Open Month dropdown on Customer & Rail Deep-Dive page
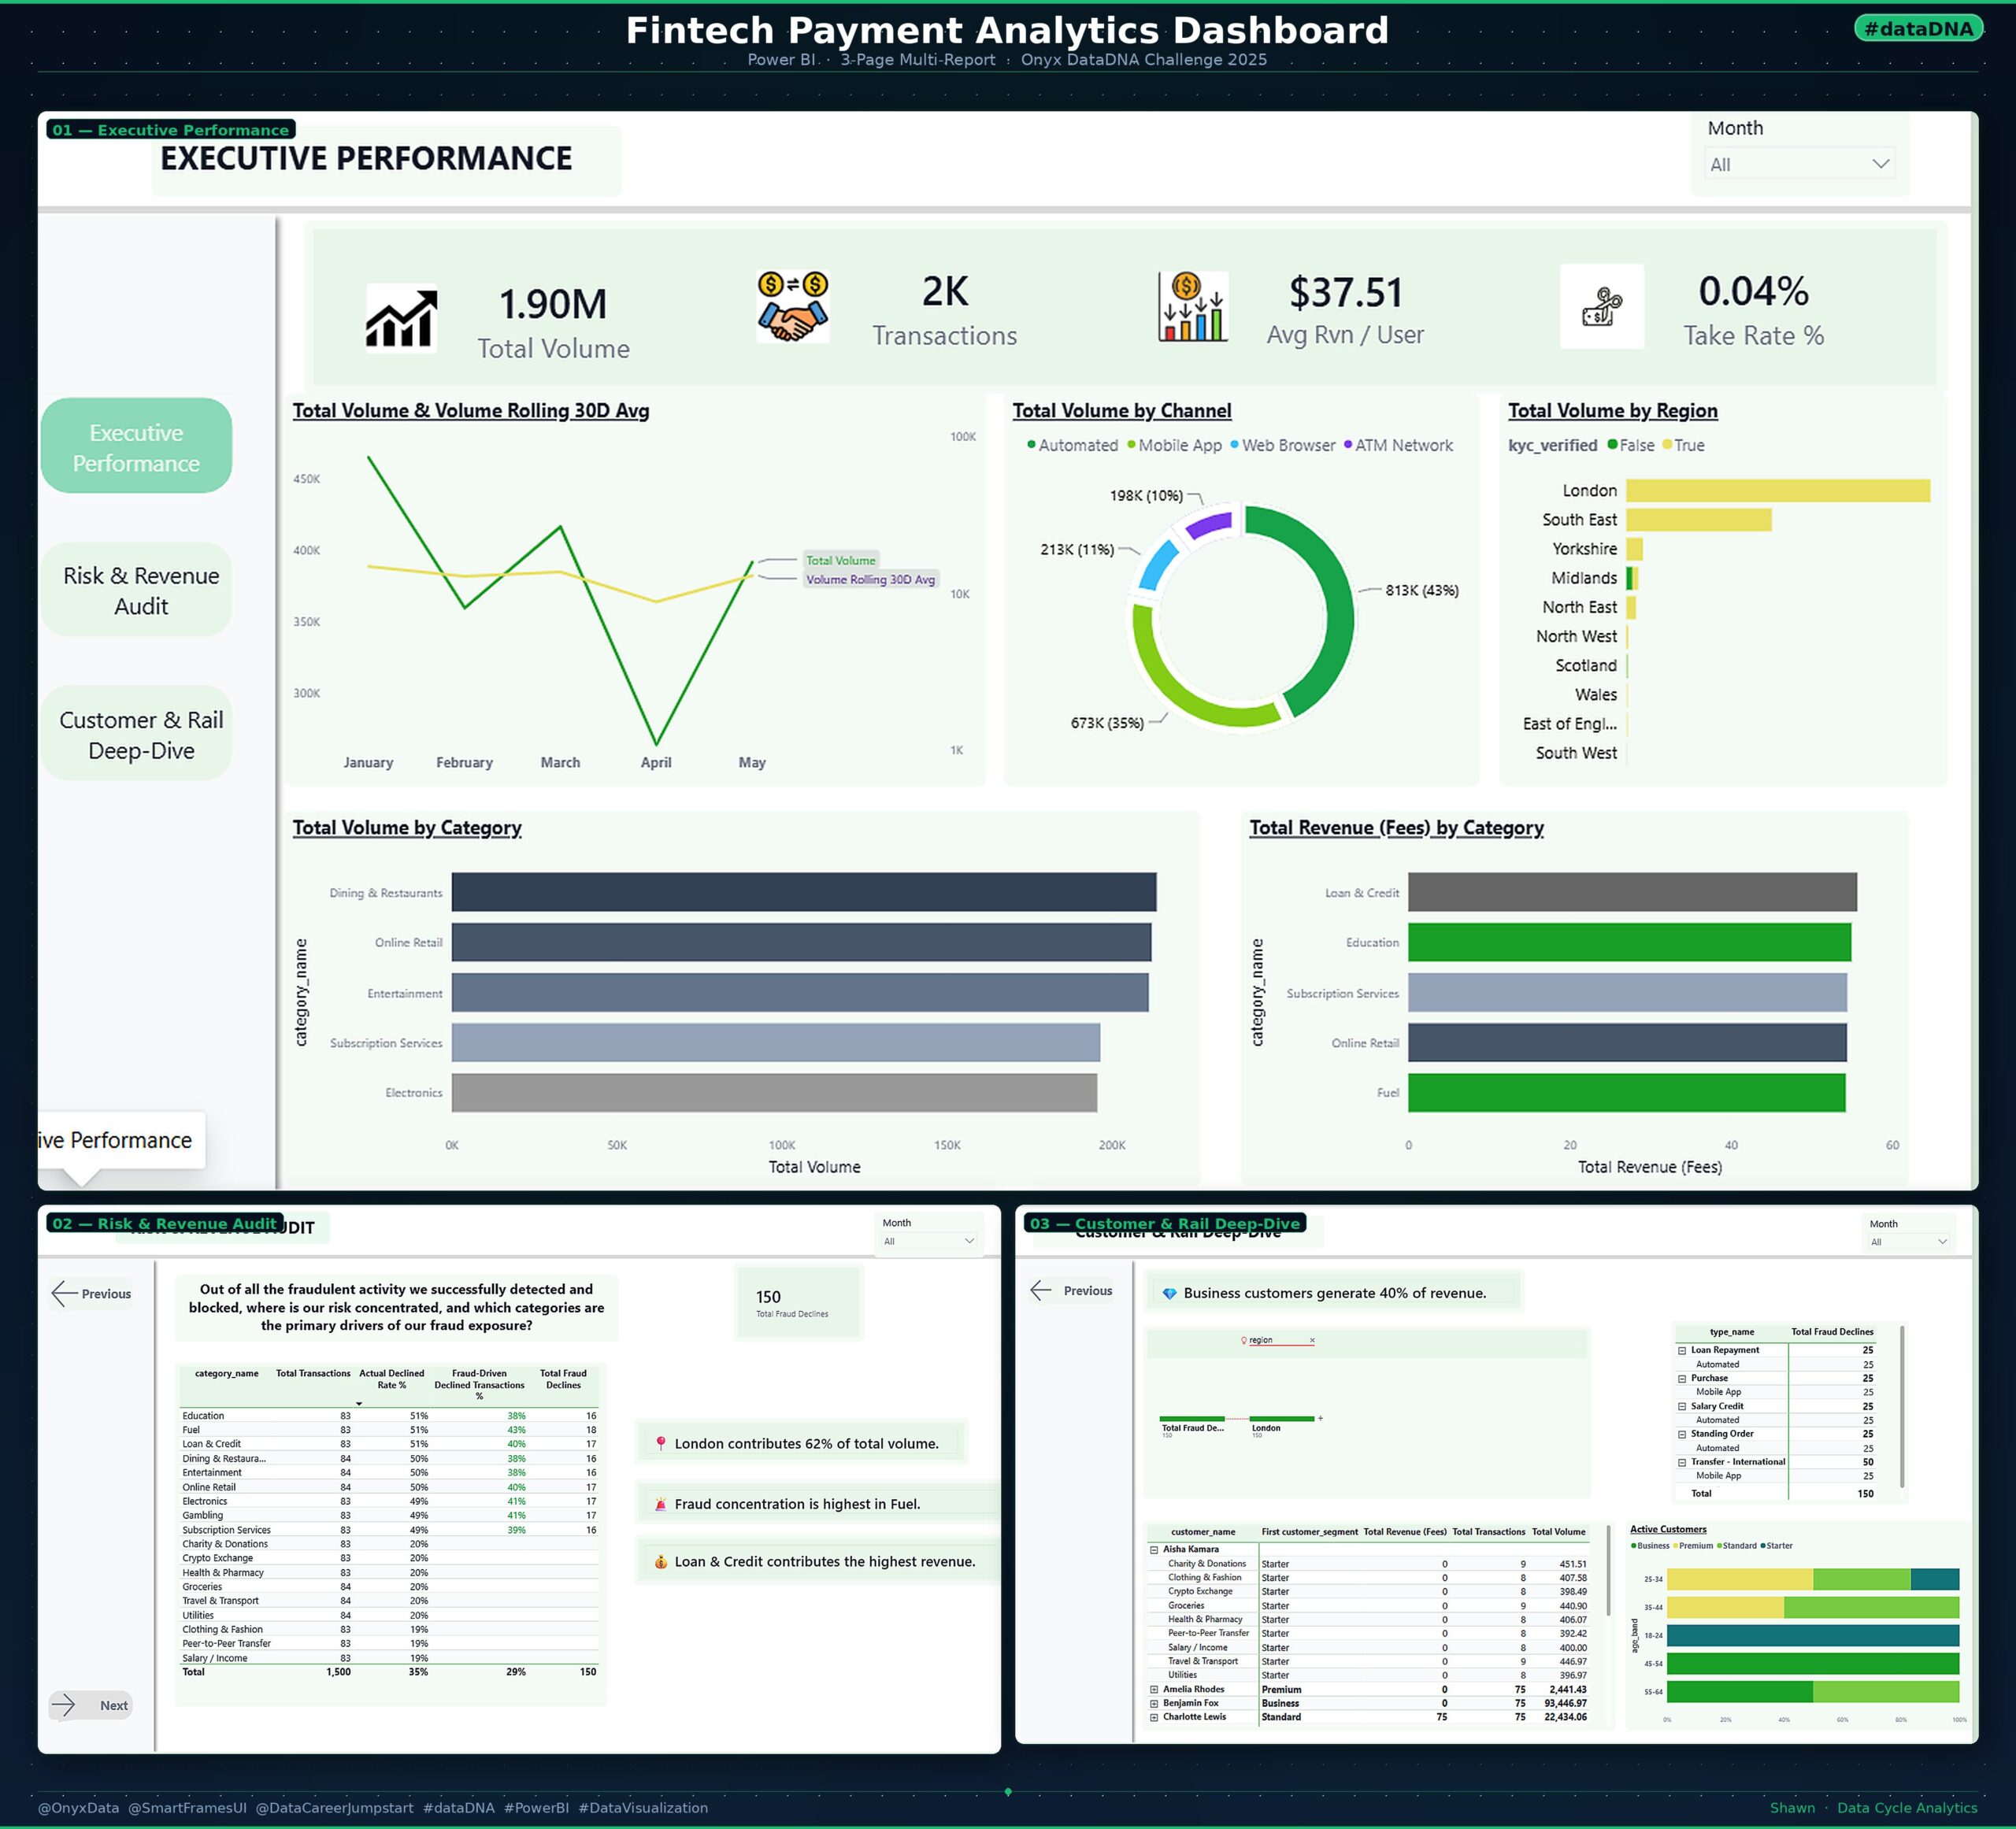The image size is (2016, 1829). click(1909, 1242)
